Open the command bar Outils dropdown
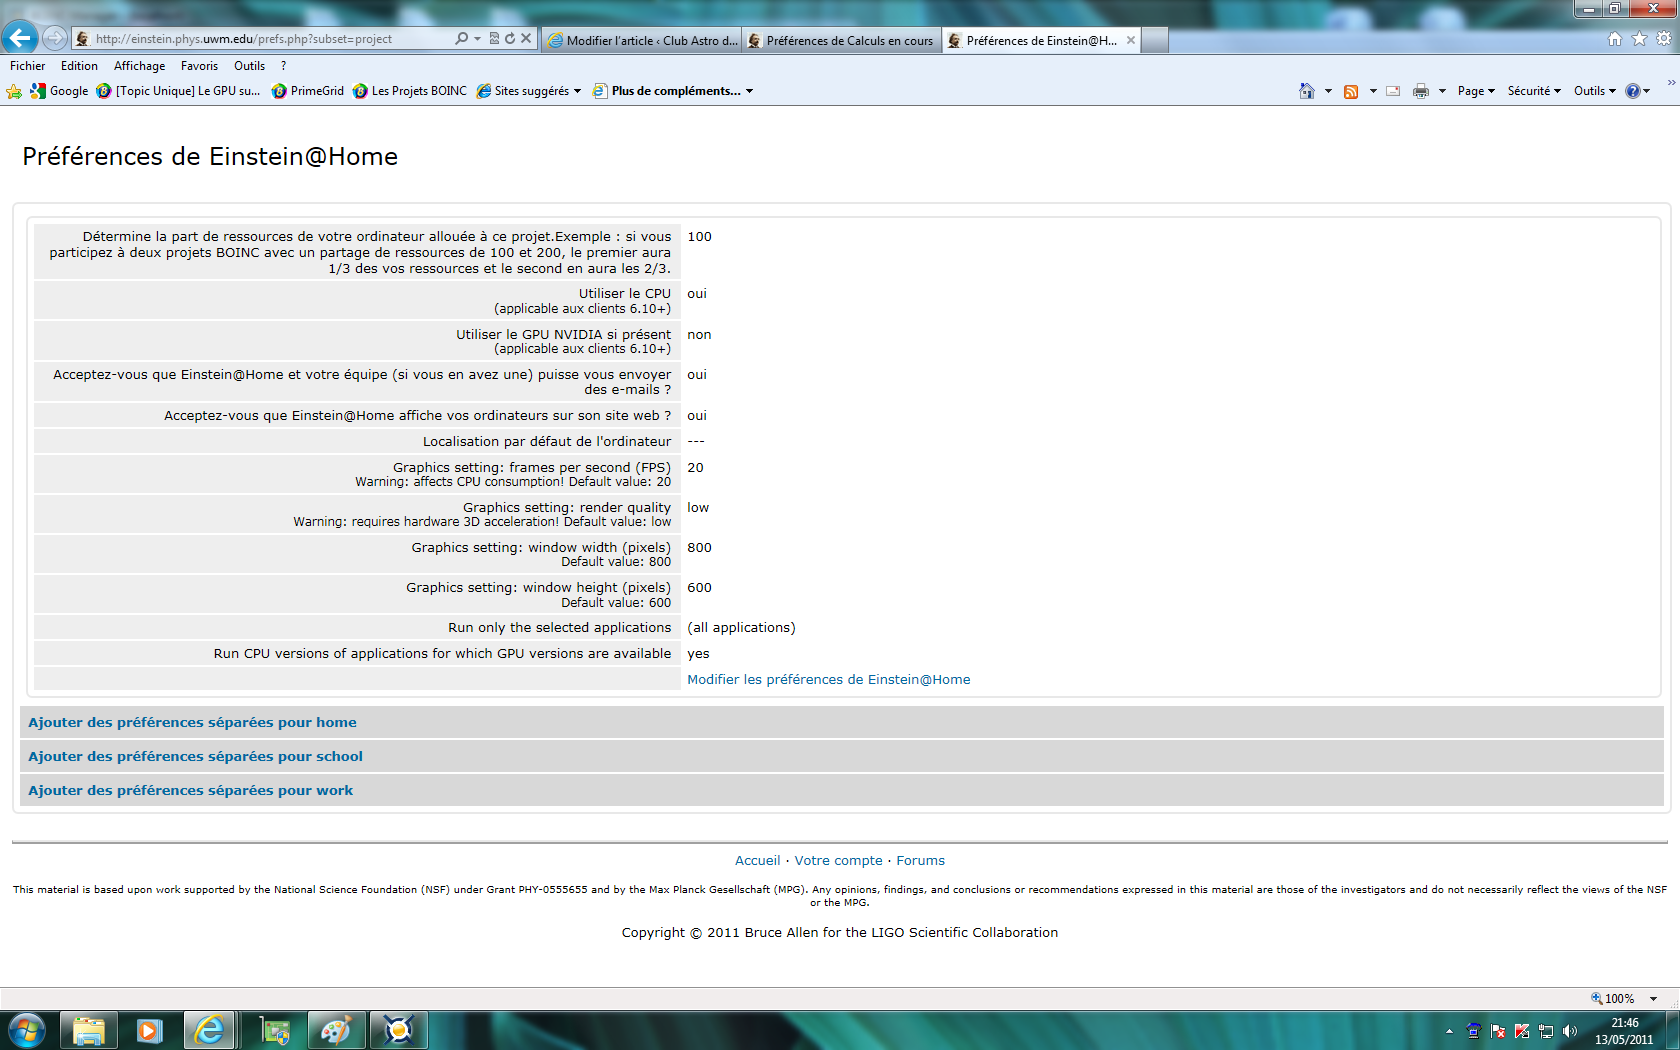Viewport: 1680px width, 1050px height. click(x=1594, y=91)
